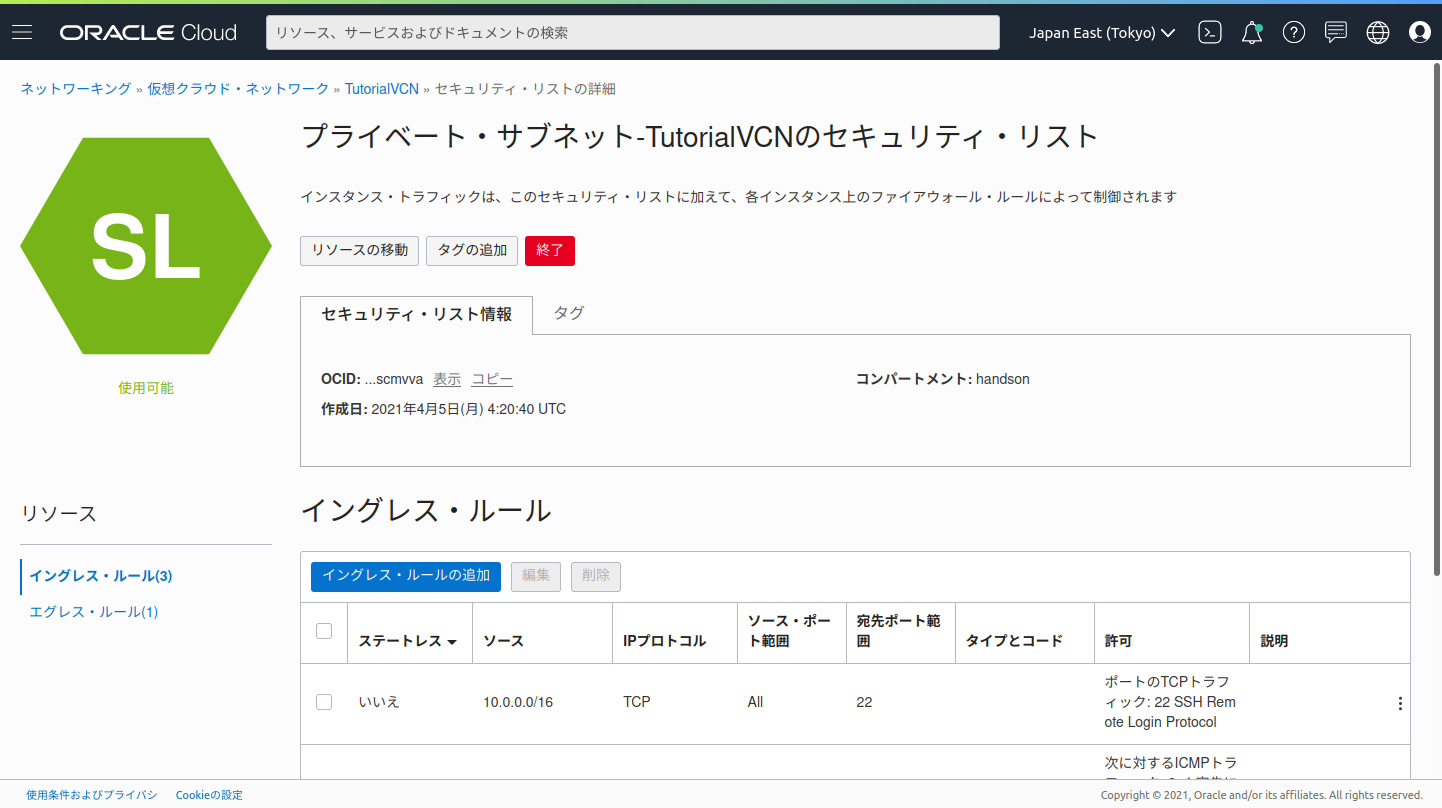Select all ingress rules checkbox
This screenshot has height=808, width=1442.
click(324, 630)
